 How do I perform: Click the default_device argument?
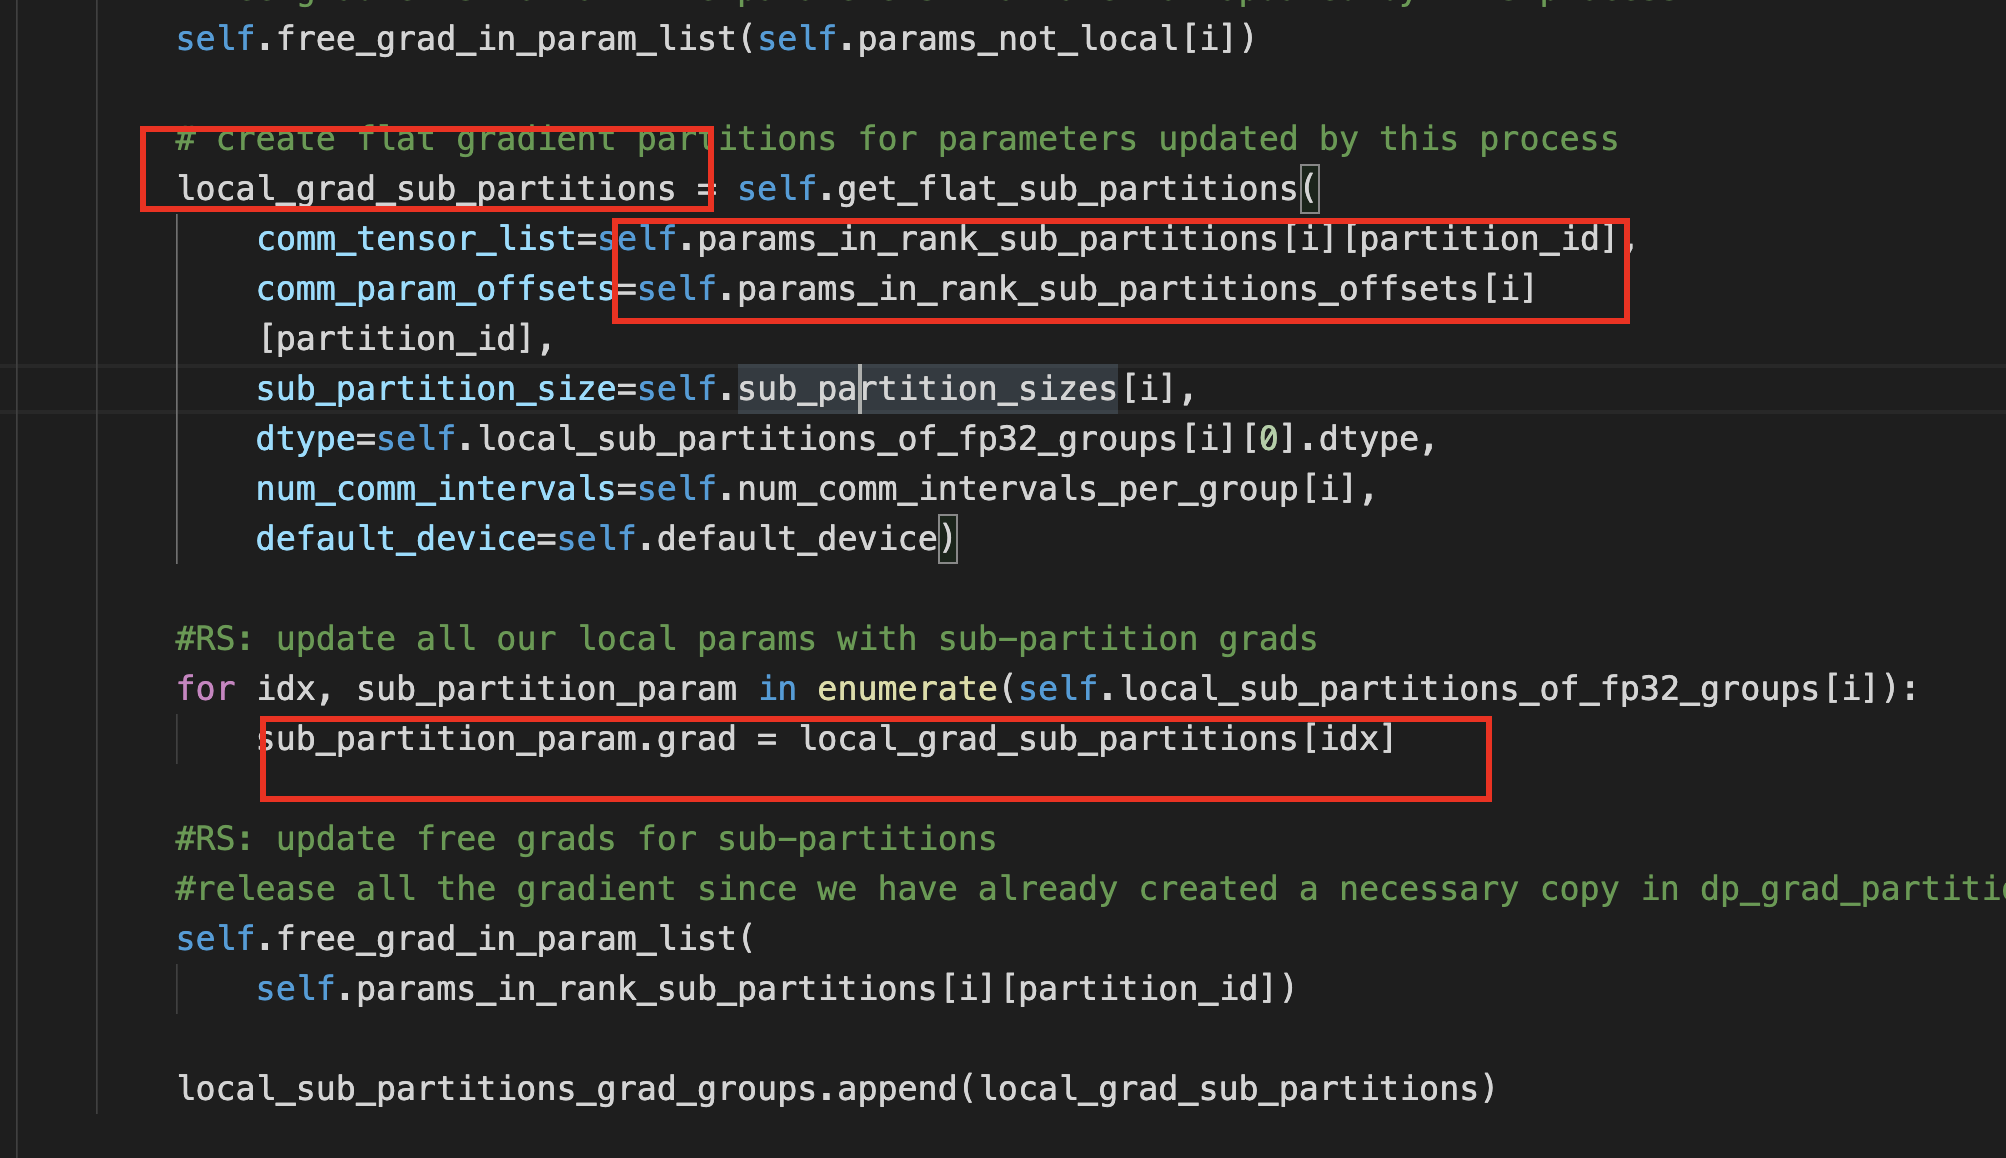click(400, 537)
